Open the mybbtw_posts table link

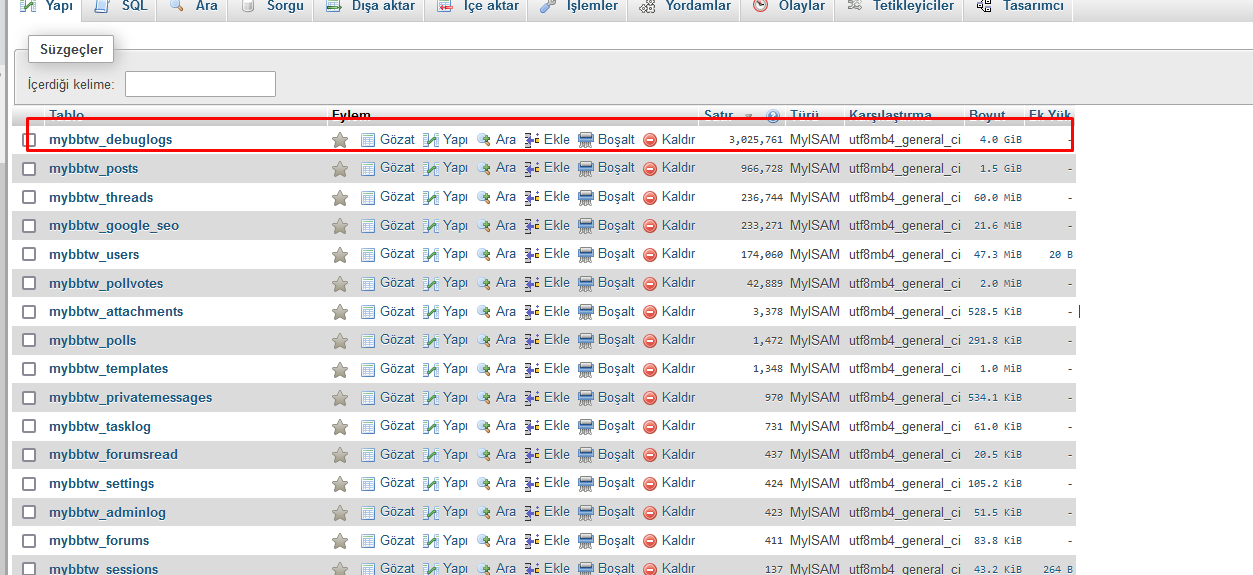pyautogui.click(x=94, y=168)
